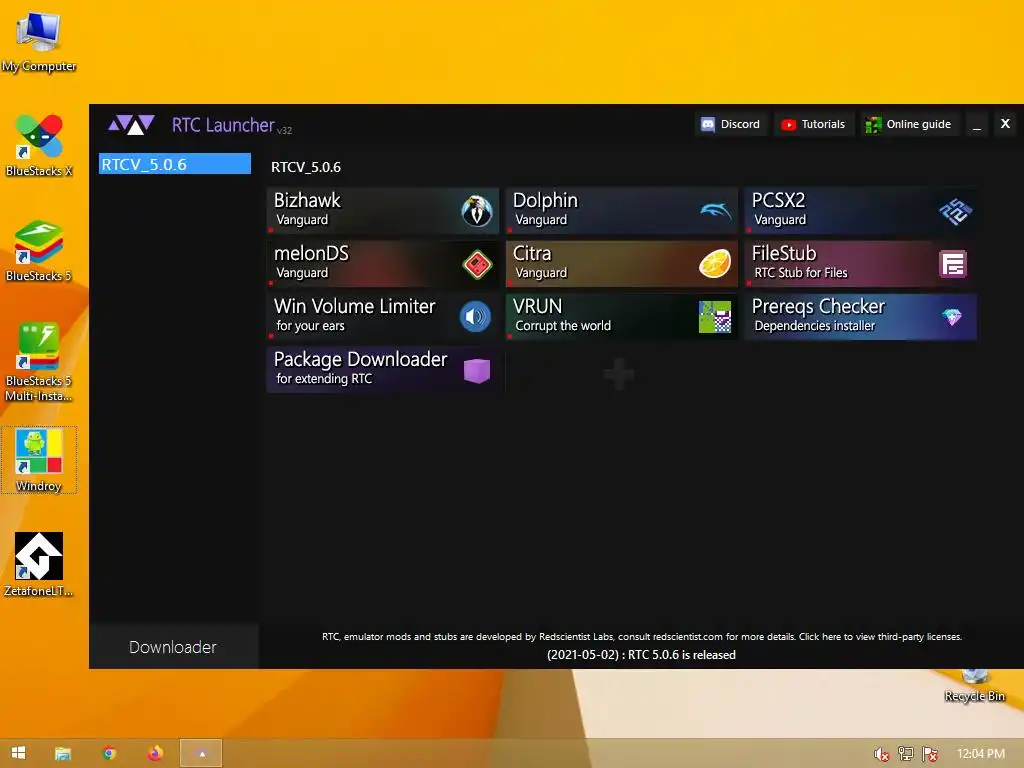Click the RTC Launcher triangles logo

pyautogui.click(x=131, y=125)
